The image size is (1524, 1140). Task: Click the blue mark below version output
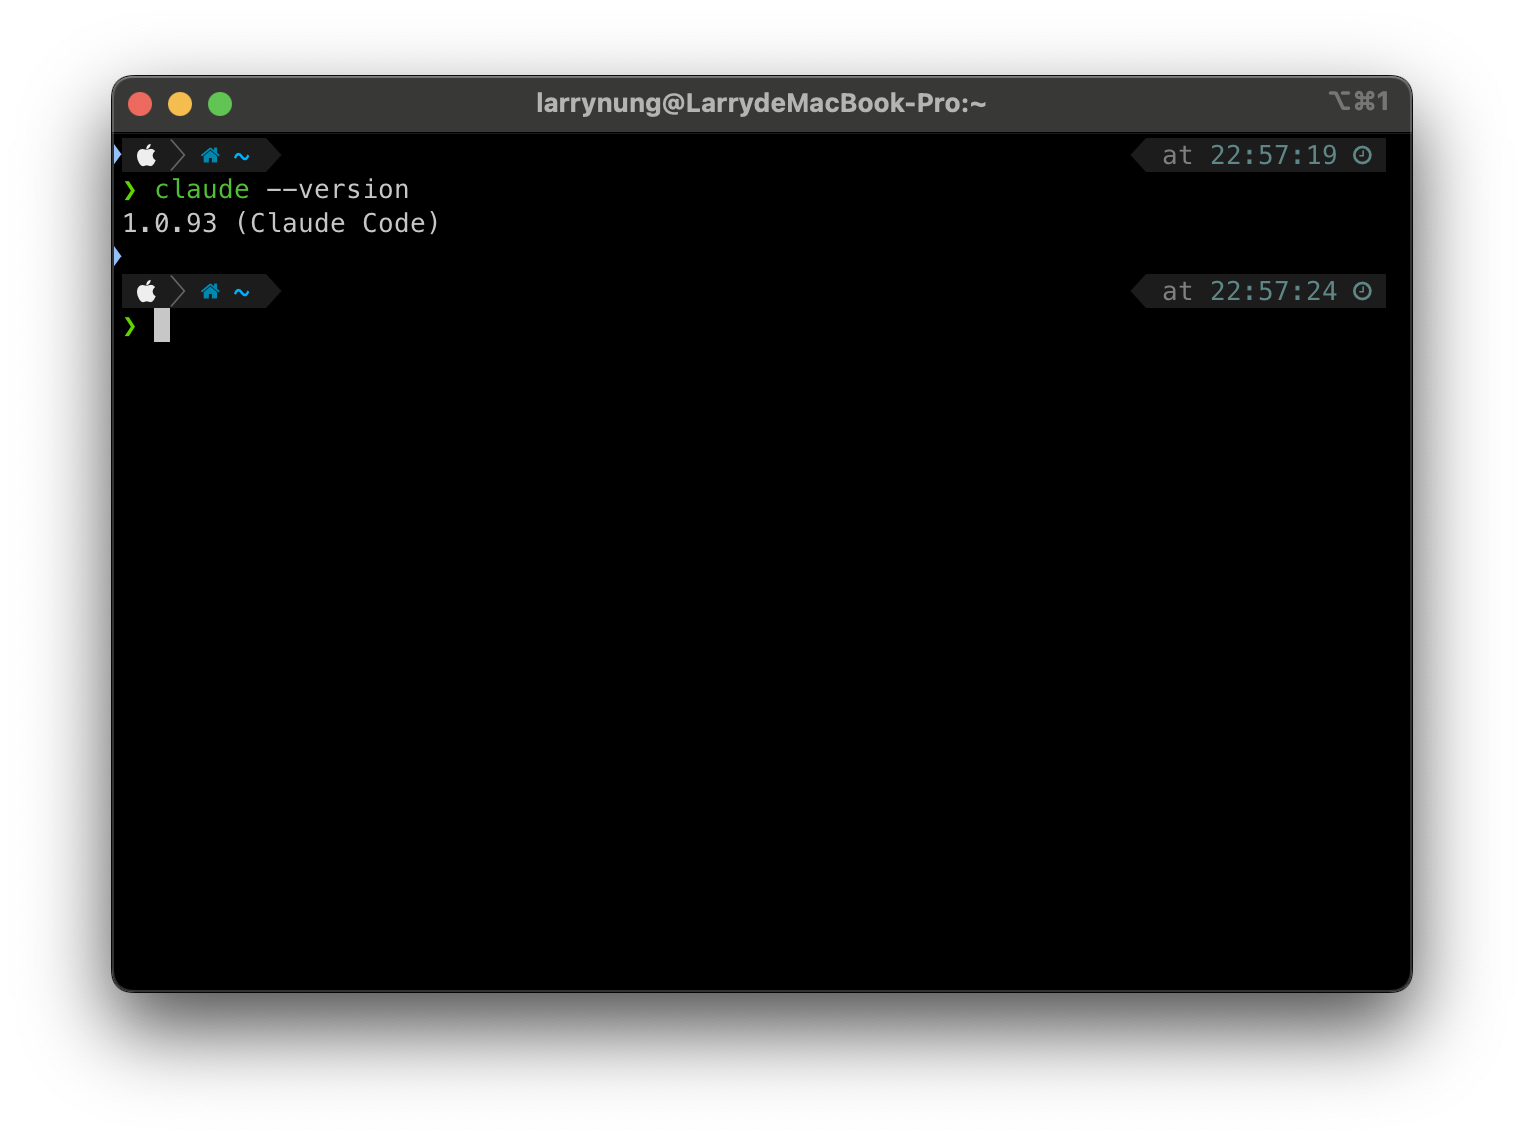tap(117, 257)
